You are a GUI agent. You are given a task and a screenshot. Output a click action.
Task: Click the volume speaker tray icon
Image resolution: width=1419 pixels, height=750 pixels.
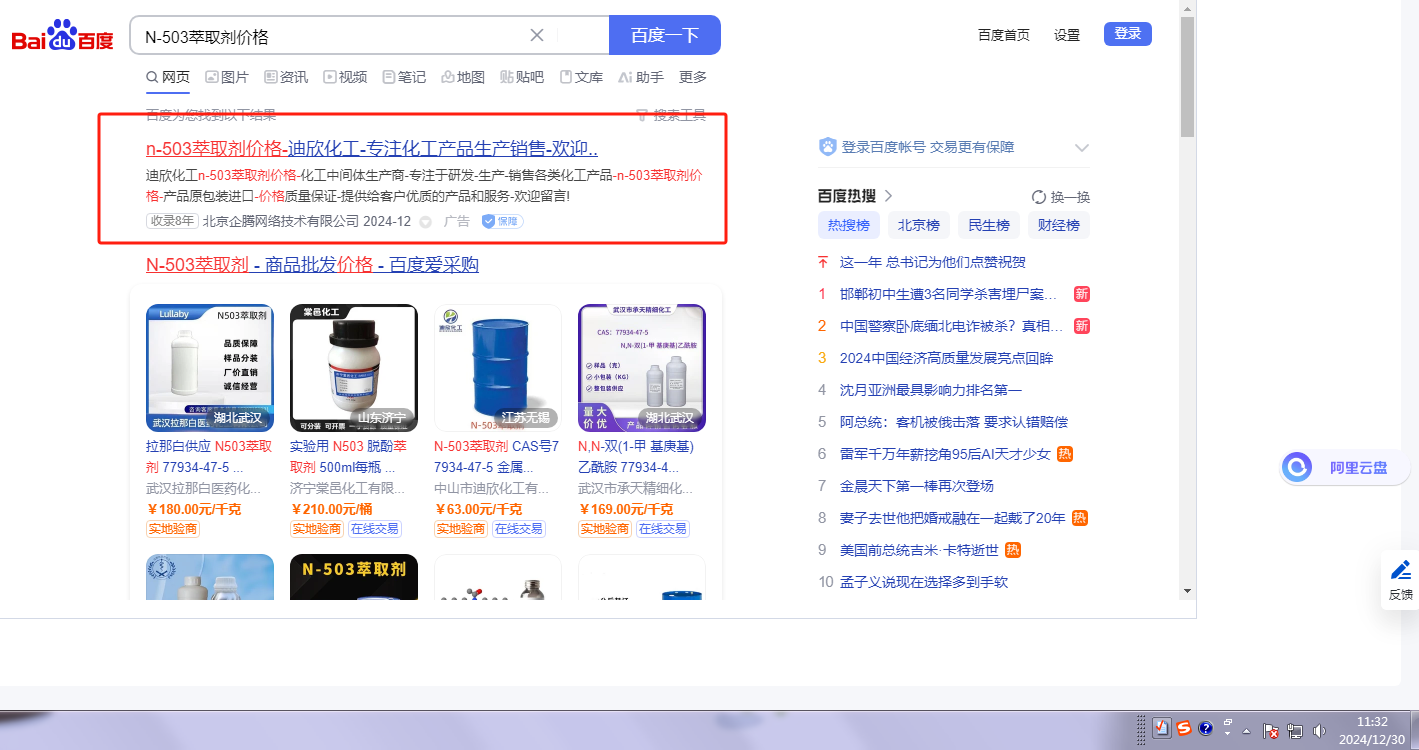[x=1319, y=731]
